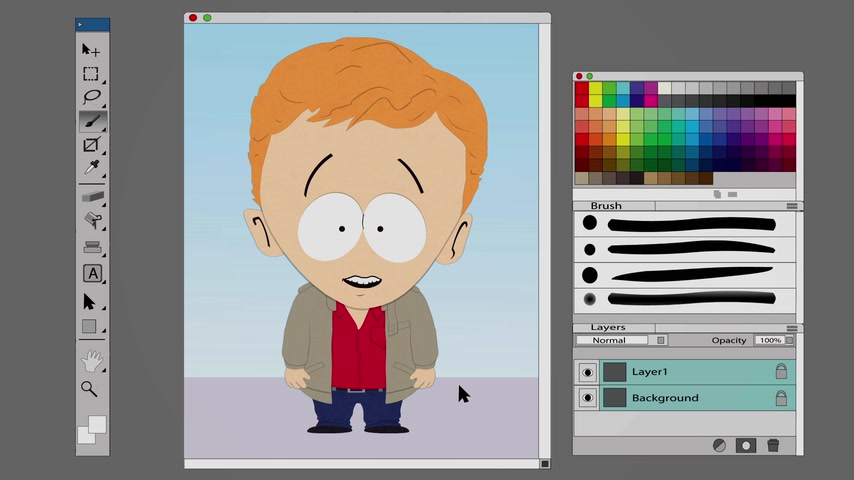Click the foreground/background color squares

(92, 429)
